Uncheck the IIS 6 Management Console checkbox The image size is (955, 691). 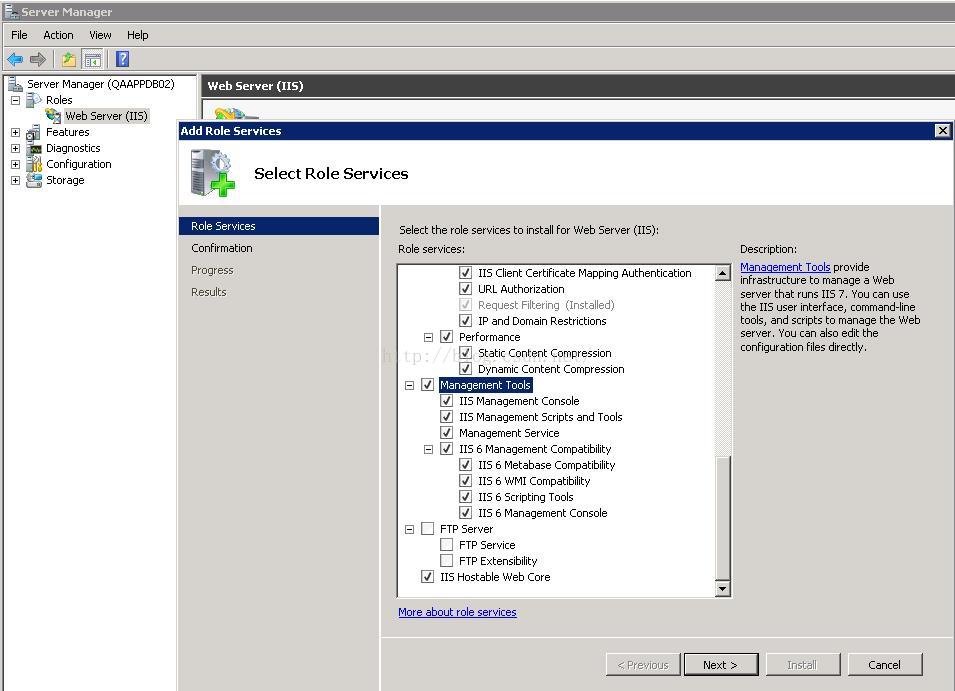click(x=465, y=513)
